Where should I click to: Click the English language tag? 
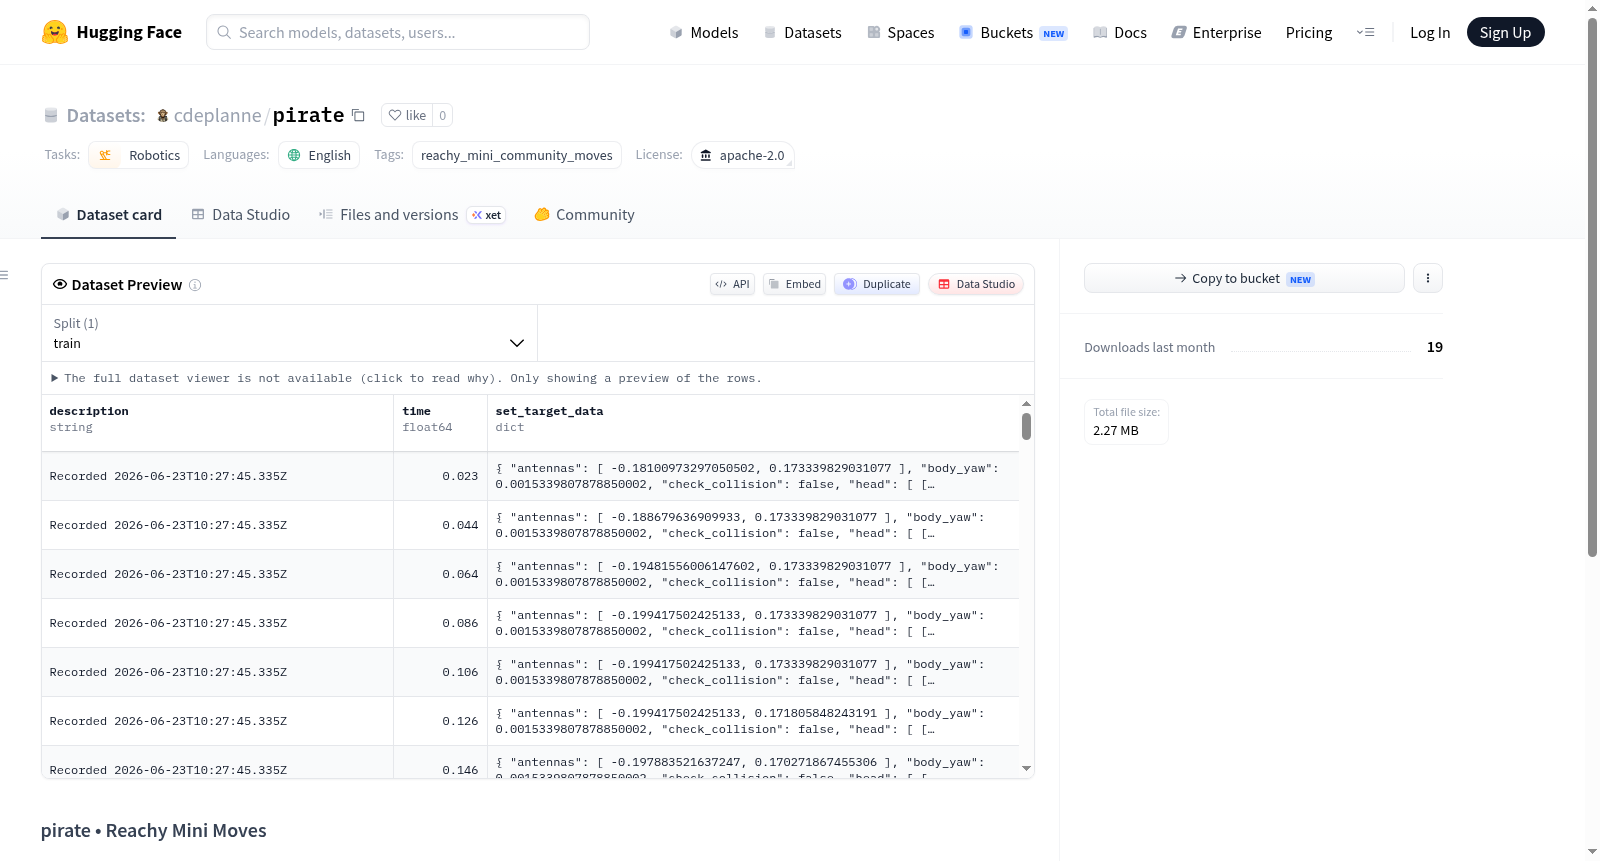(319, 155)
